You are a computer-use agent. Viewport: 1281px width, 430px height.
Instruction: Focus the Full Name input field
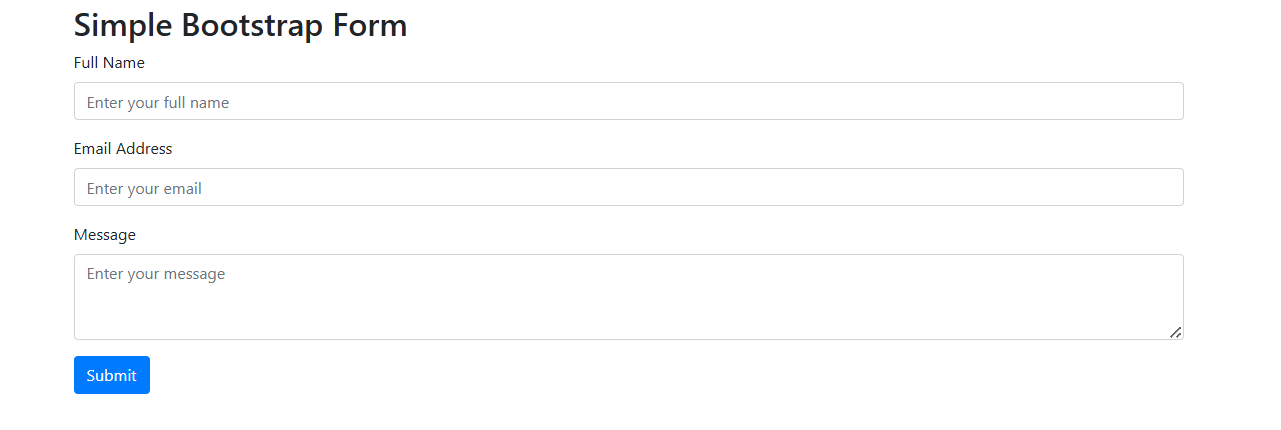pyautogui.click(x=628, y=101)
